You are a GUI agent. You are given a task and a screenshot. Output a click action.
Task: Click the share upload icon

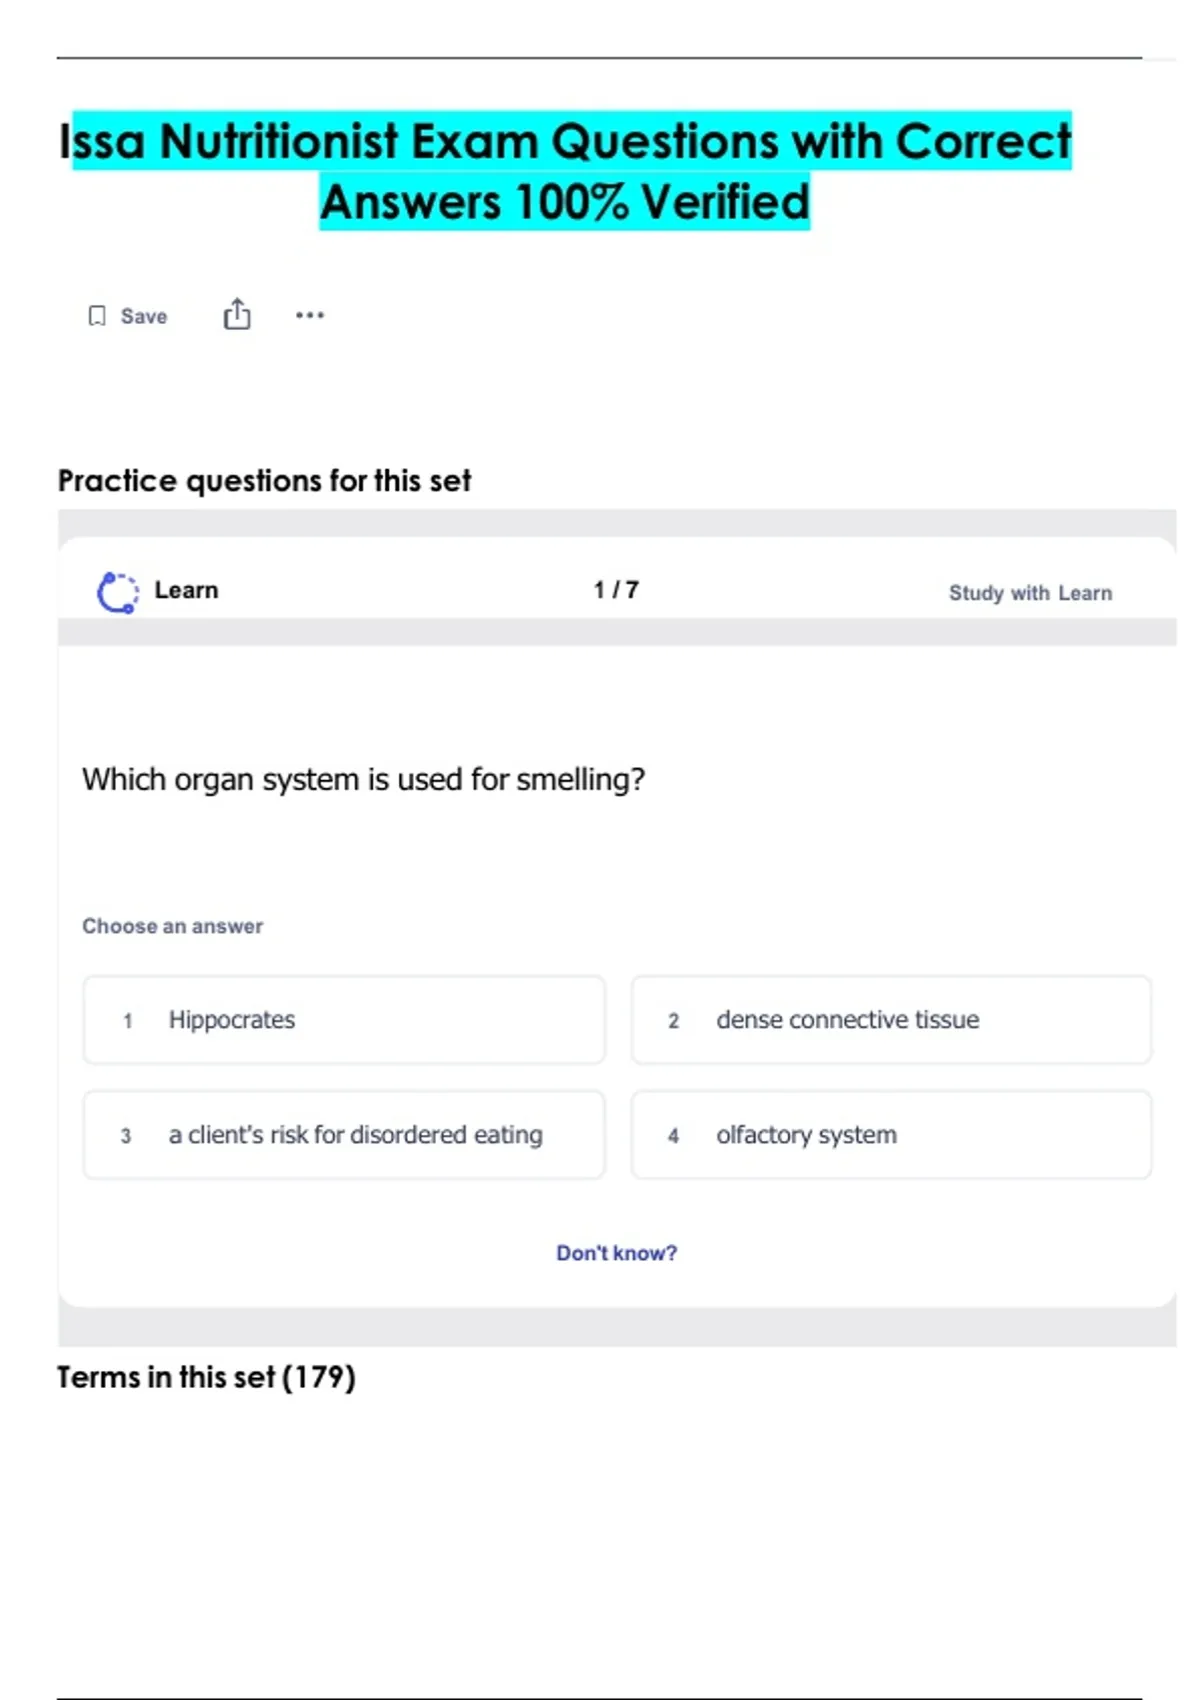pos(237,314)
